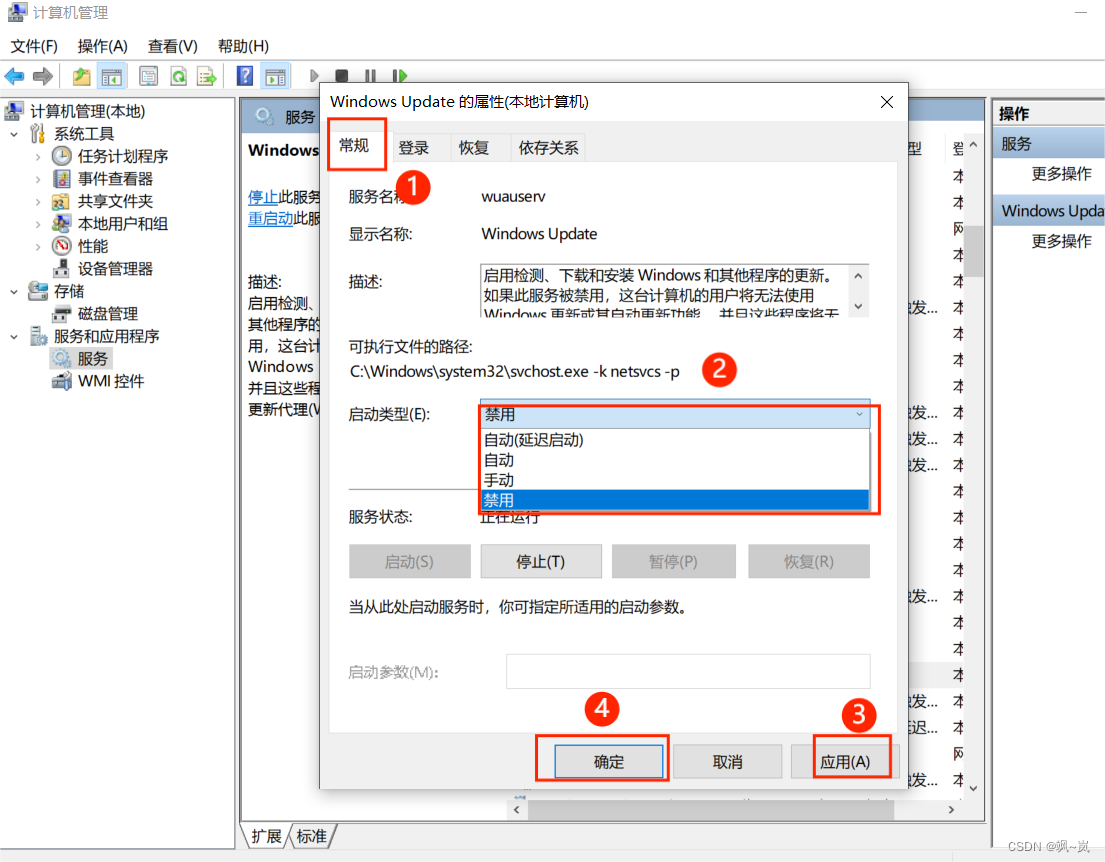The width and height of the screenshot is (1105, 862).
Task: Click 更多操作 under 服务 in actions pane
Action: click(1061, 173)
